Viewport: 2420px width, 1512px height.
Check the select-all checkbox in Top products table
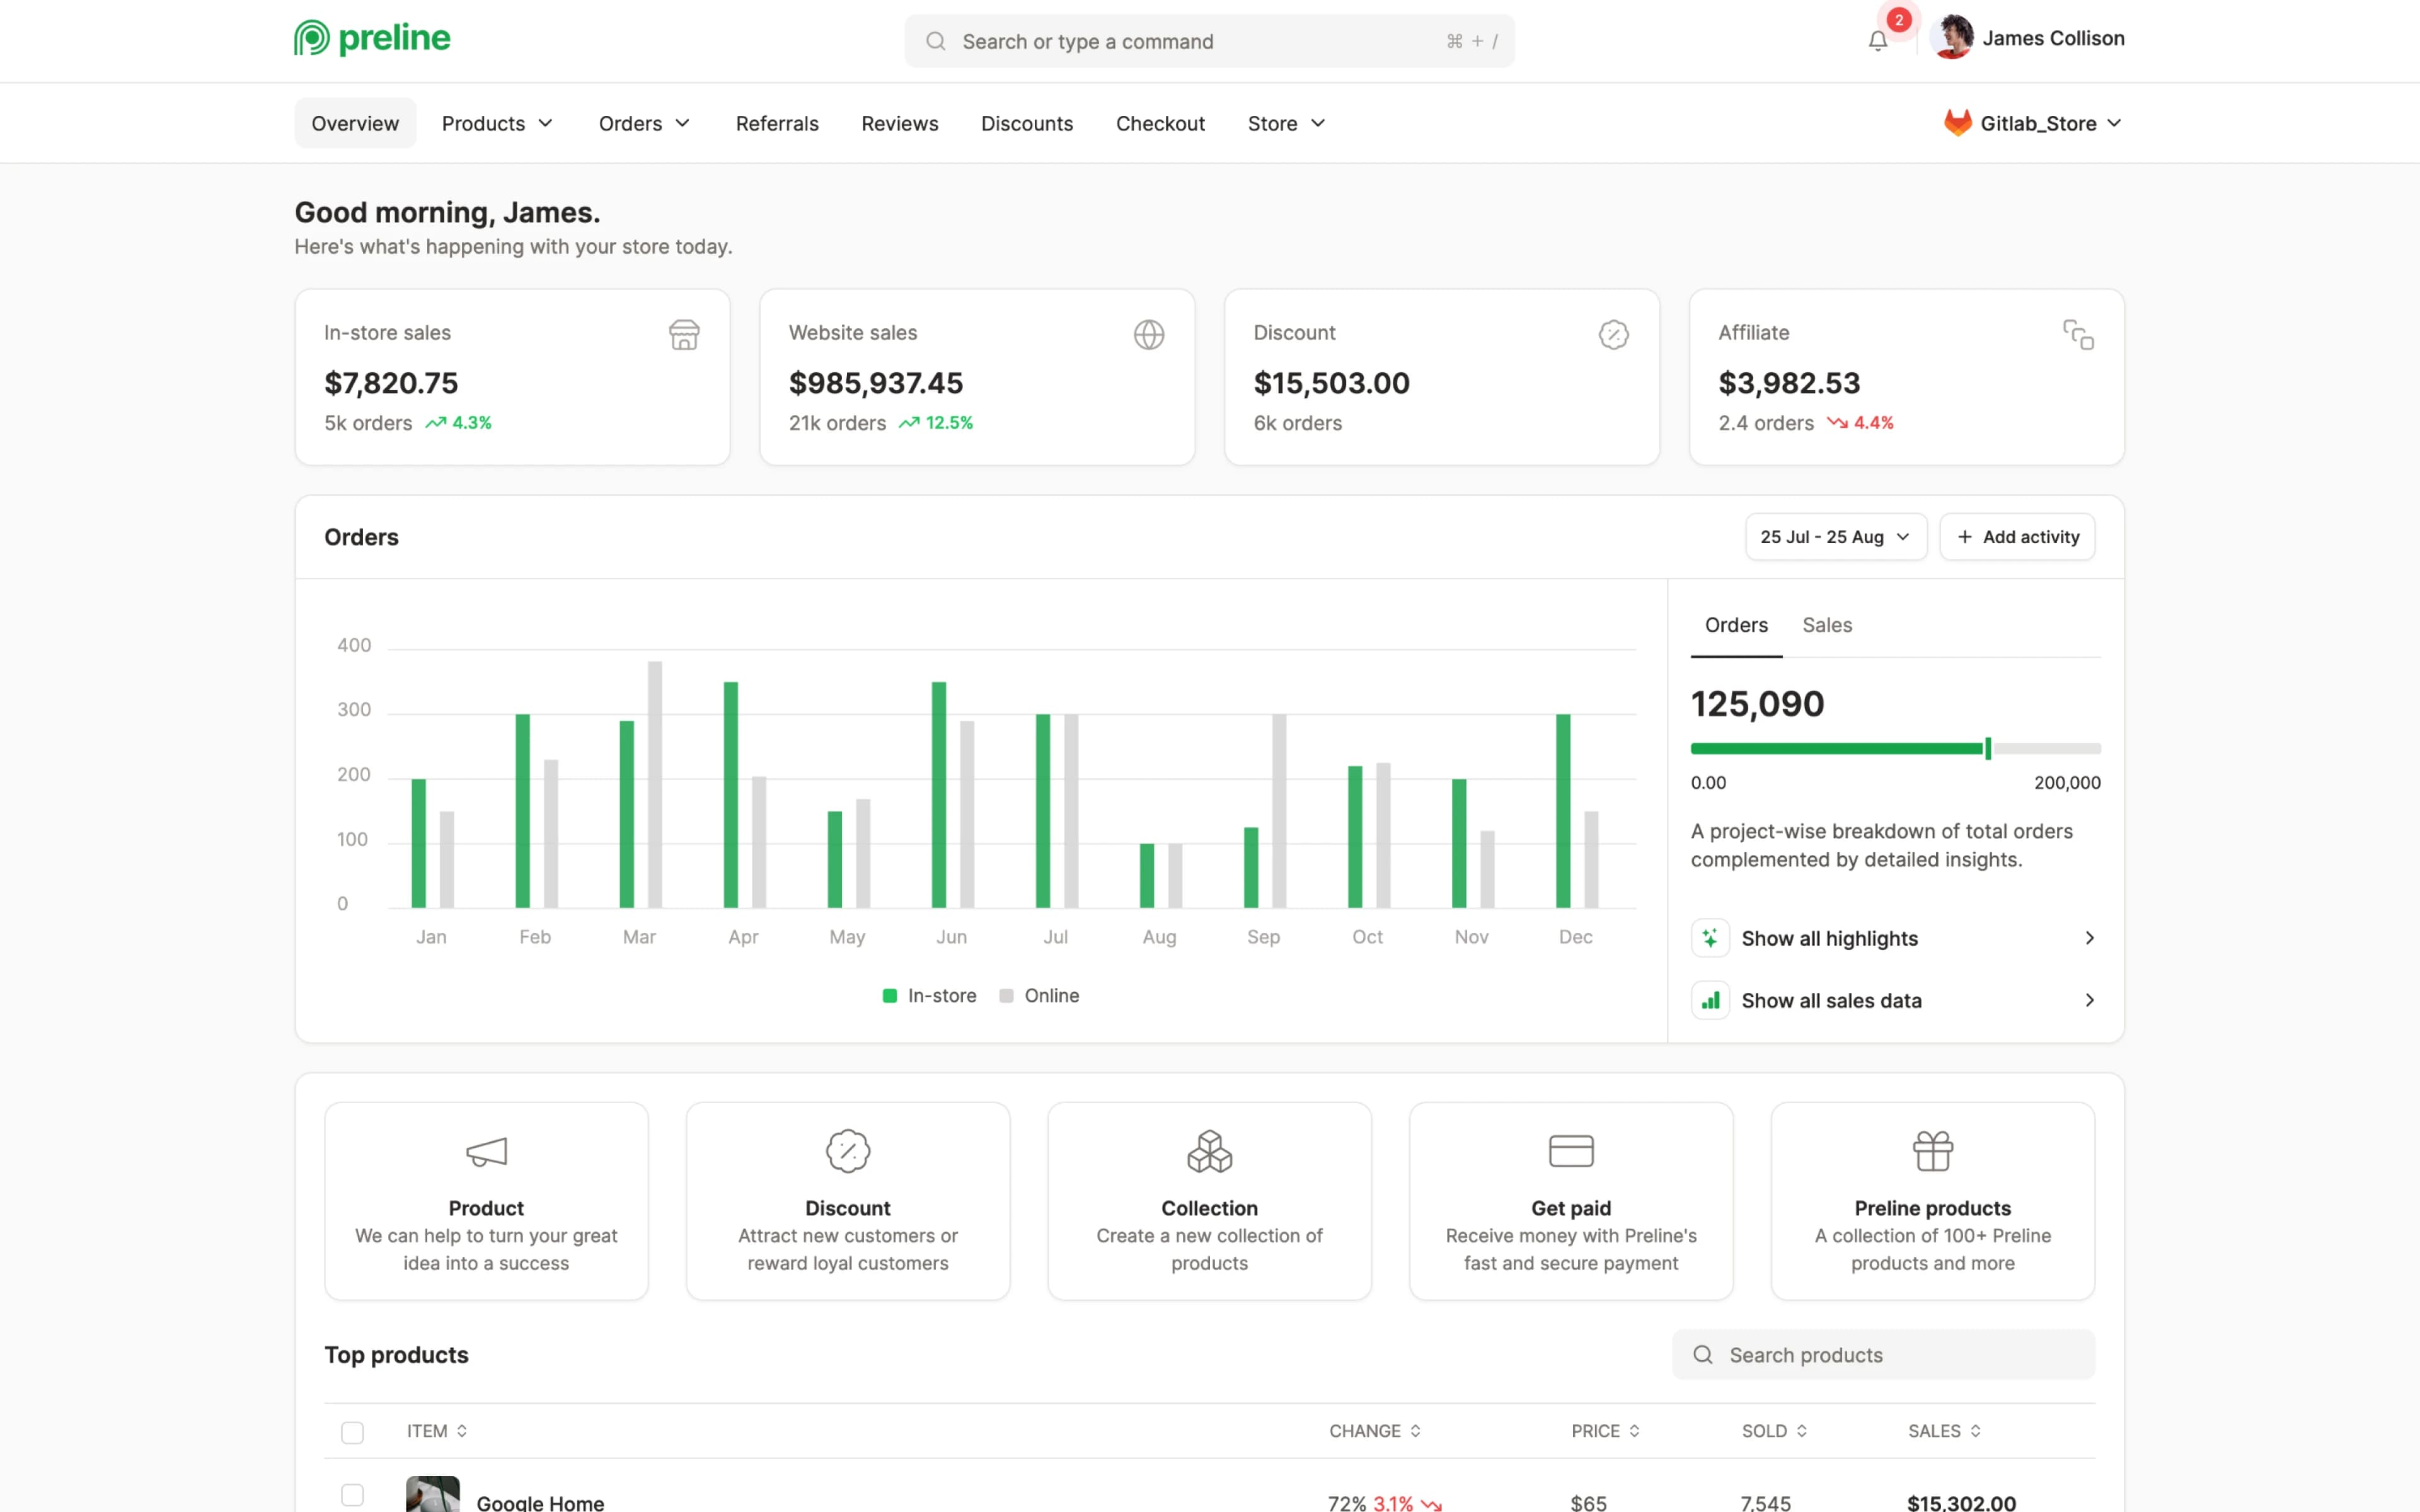click(352, 1431)
